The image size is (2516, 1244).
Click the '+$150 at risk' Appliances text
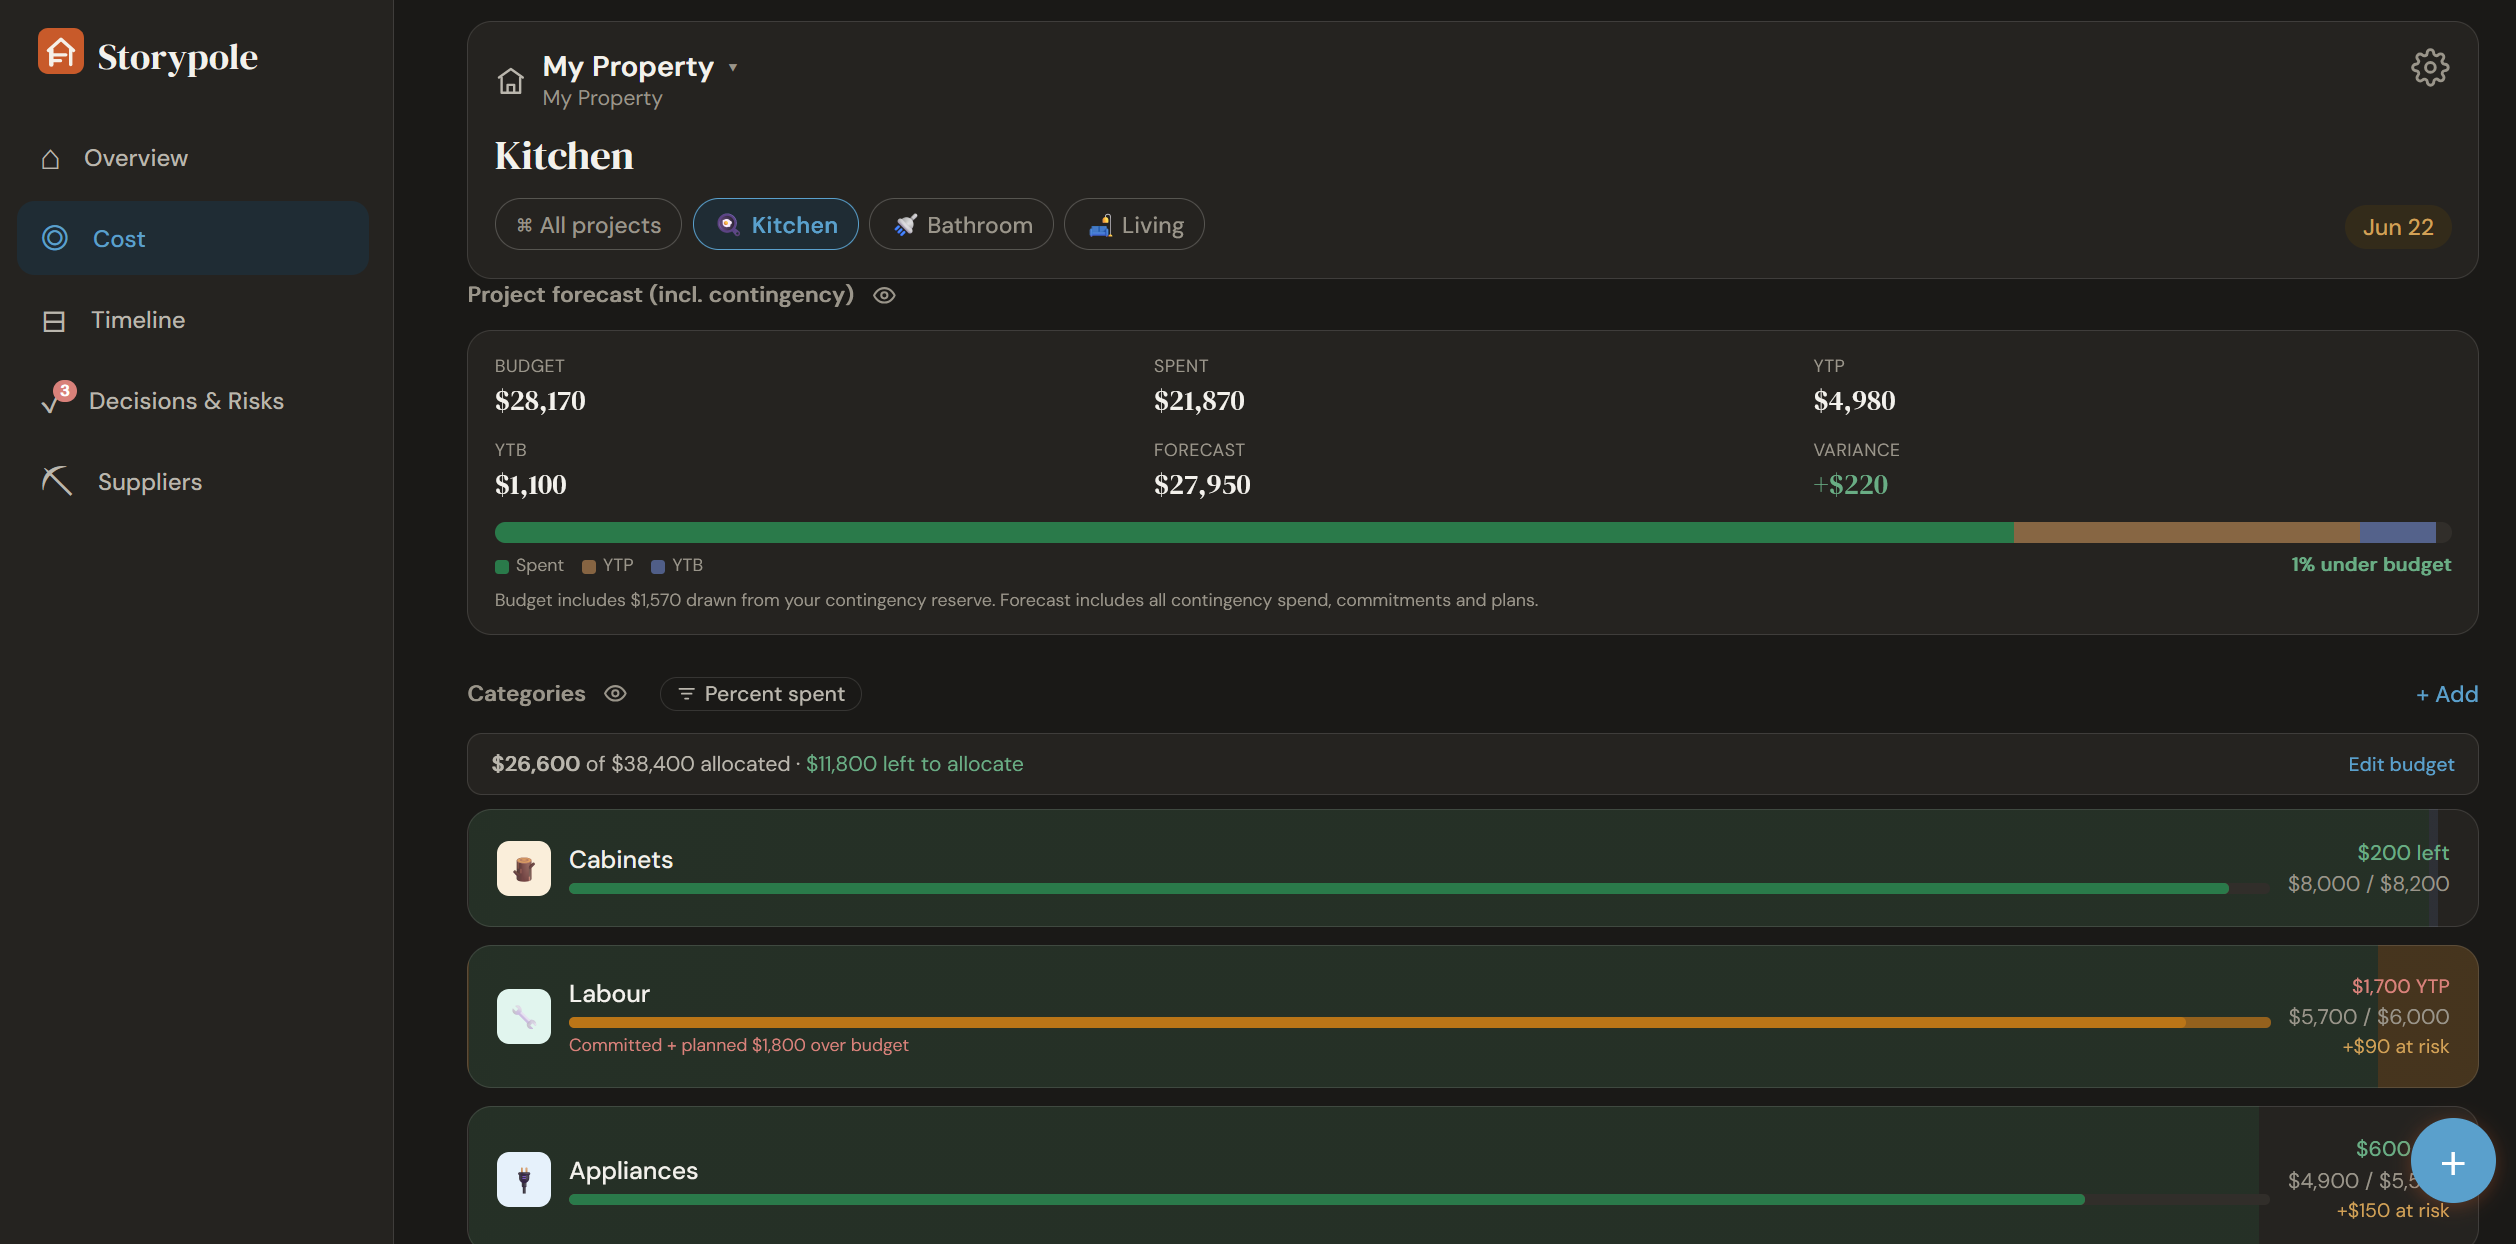tap(2392, 1210)
